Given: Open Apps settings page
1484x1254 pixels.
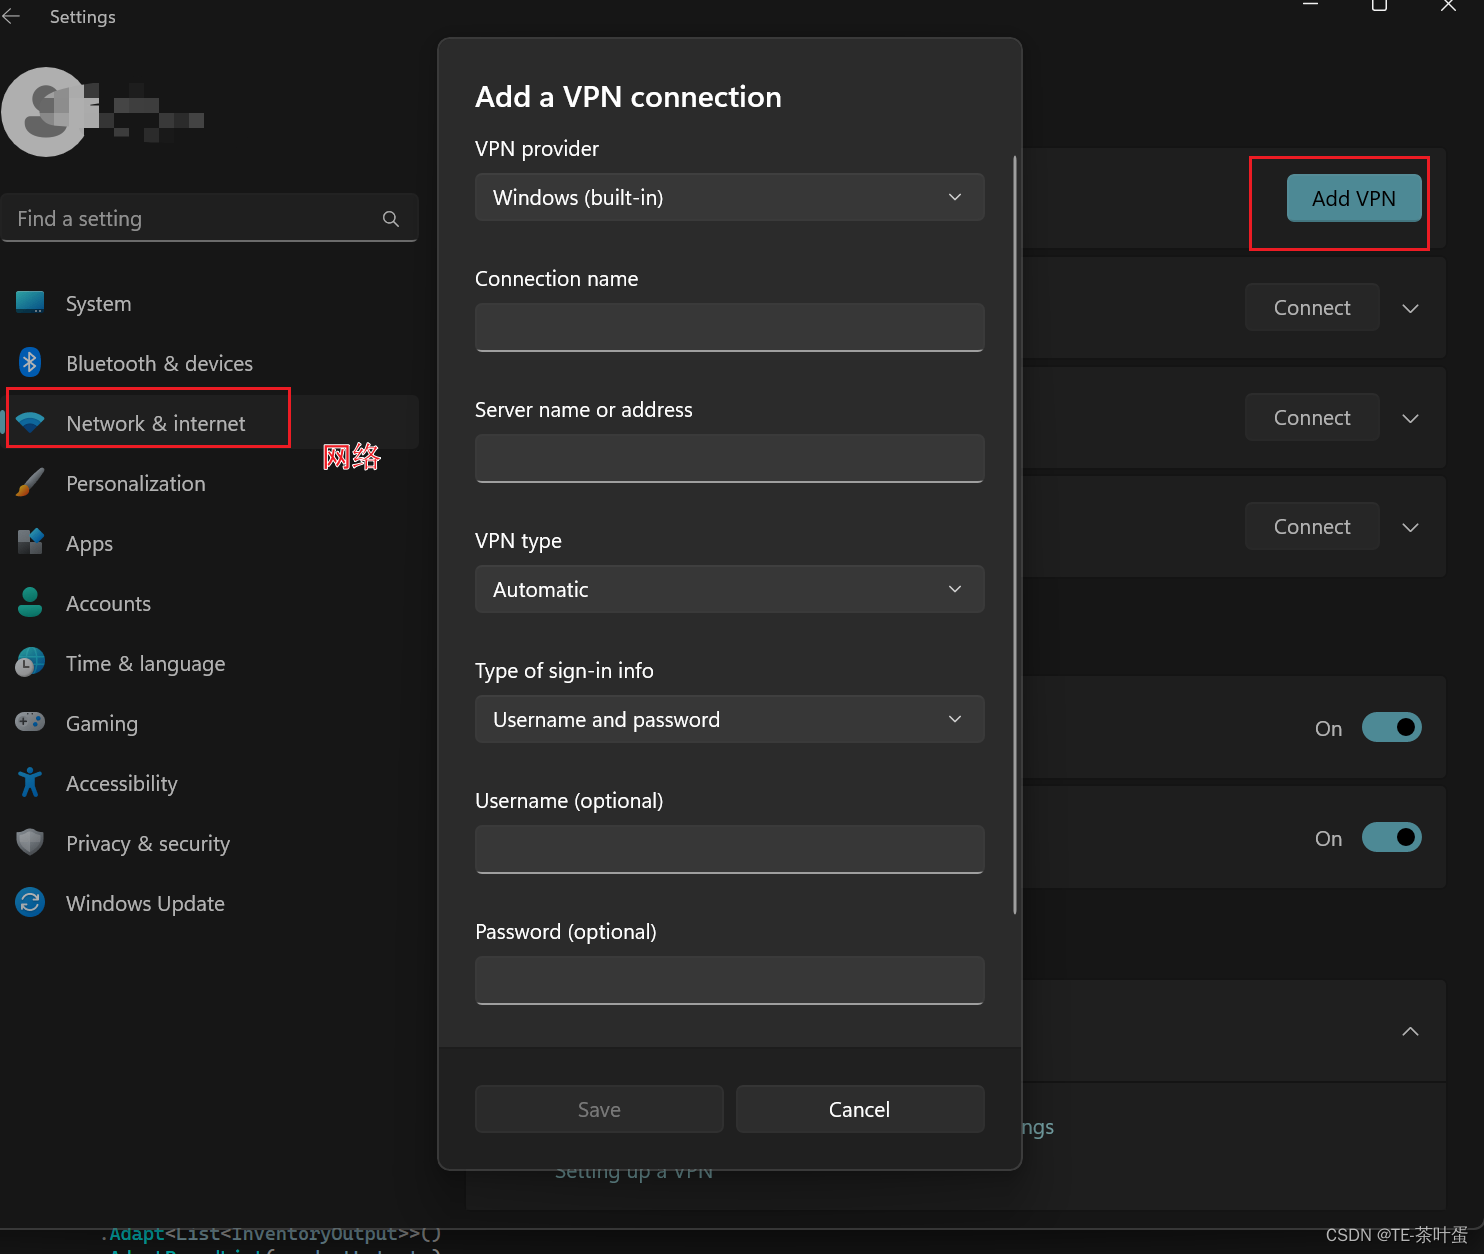Looking at the screenshot, I should [x=210, y=544].
